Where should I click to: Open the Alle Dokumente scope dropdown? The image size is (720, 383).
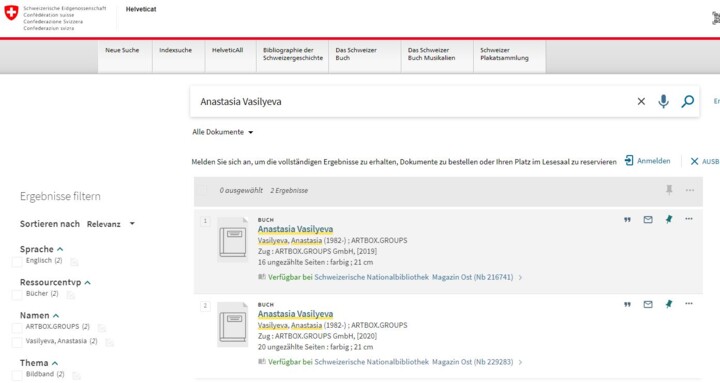tap(223, 132)
